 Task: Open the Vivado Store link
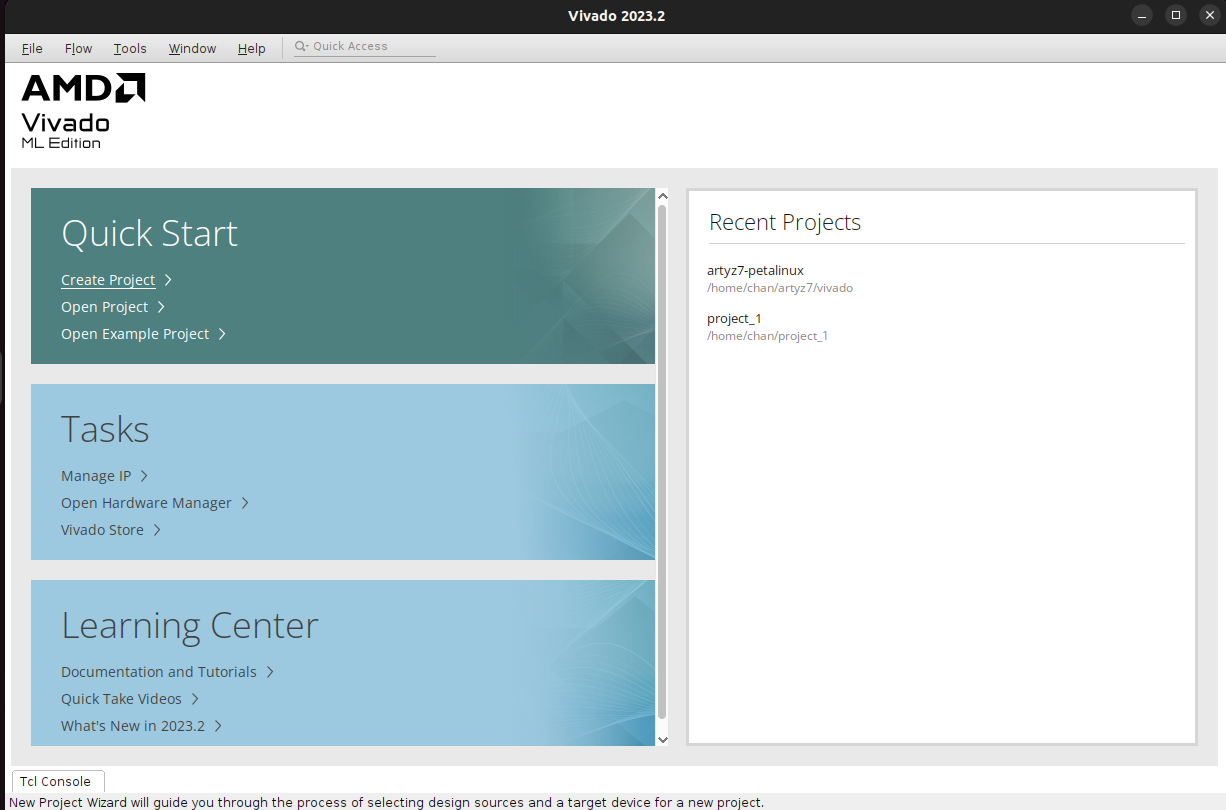pyautogui.click(x=102, y=530)
